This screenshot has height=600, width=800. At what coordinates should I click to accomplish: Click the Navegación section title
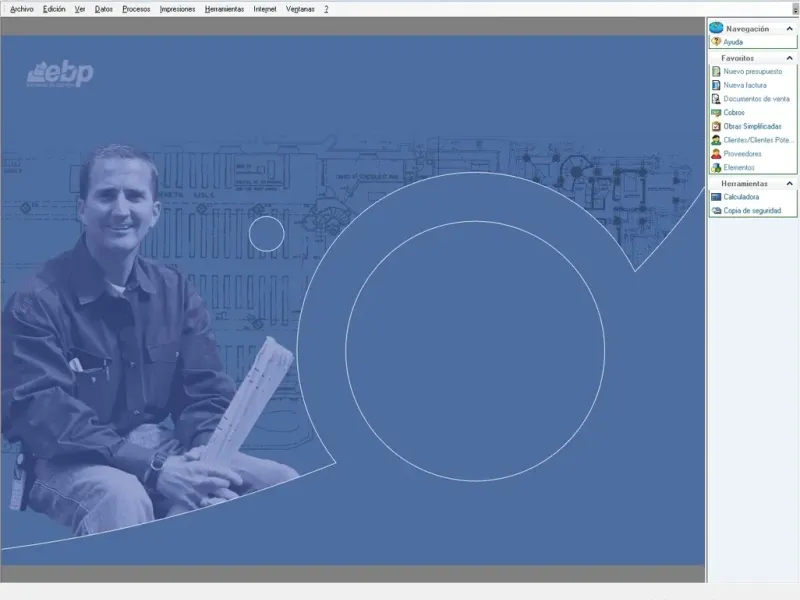747,29
